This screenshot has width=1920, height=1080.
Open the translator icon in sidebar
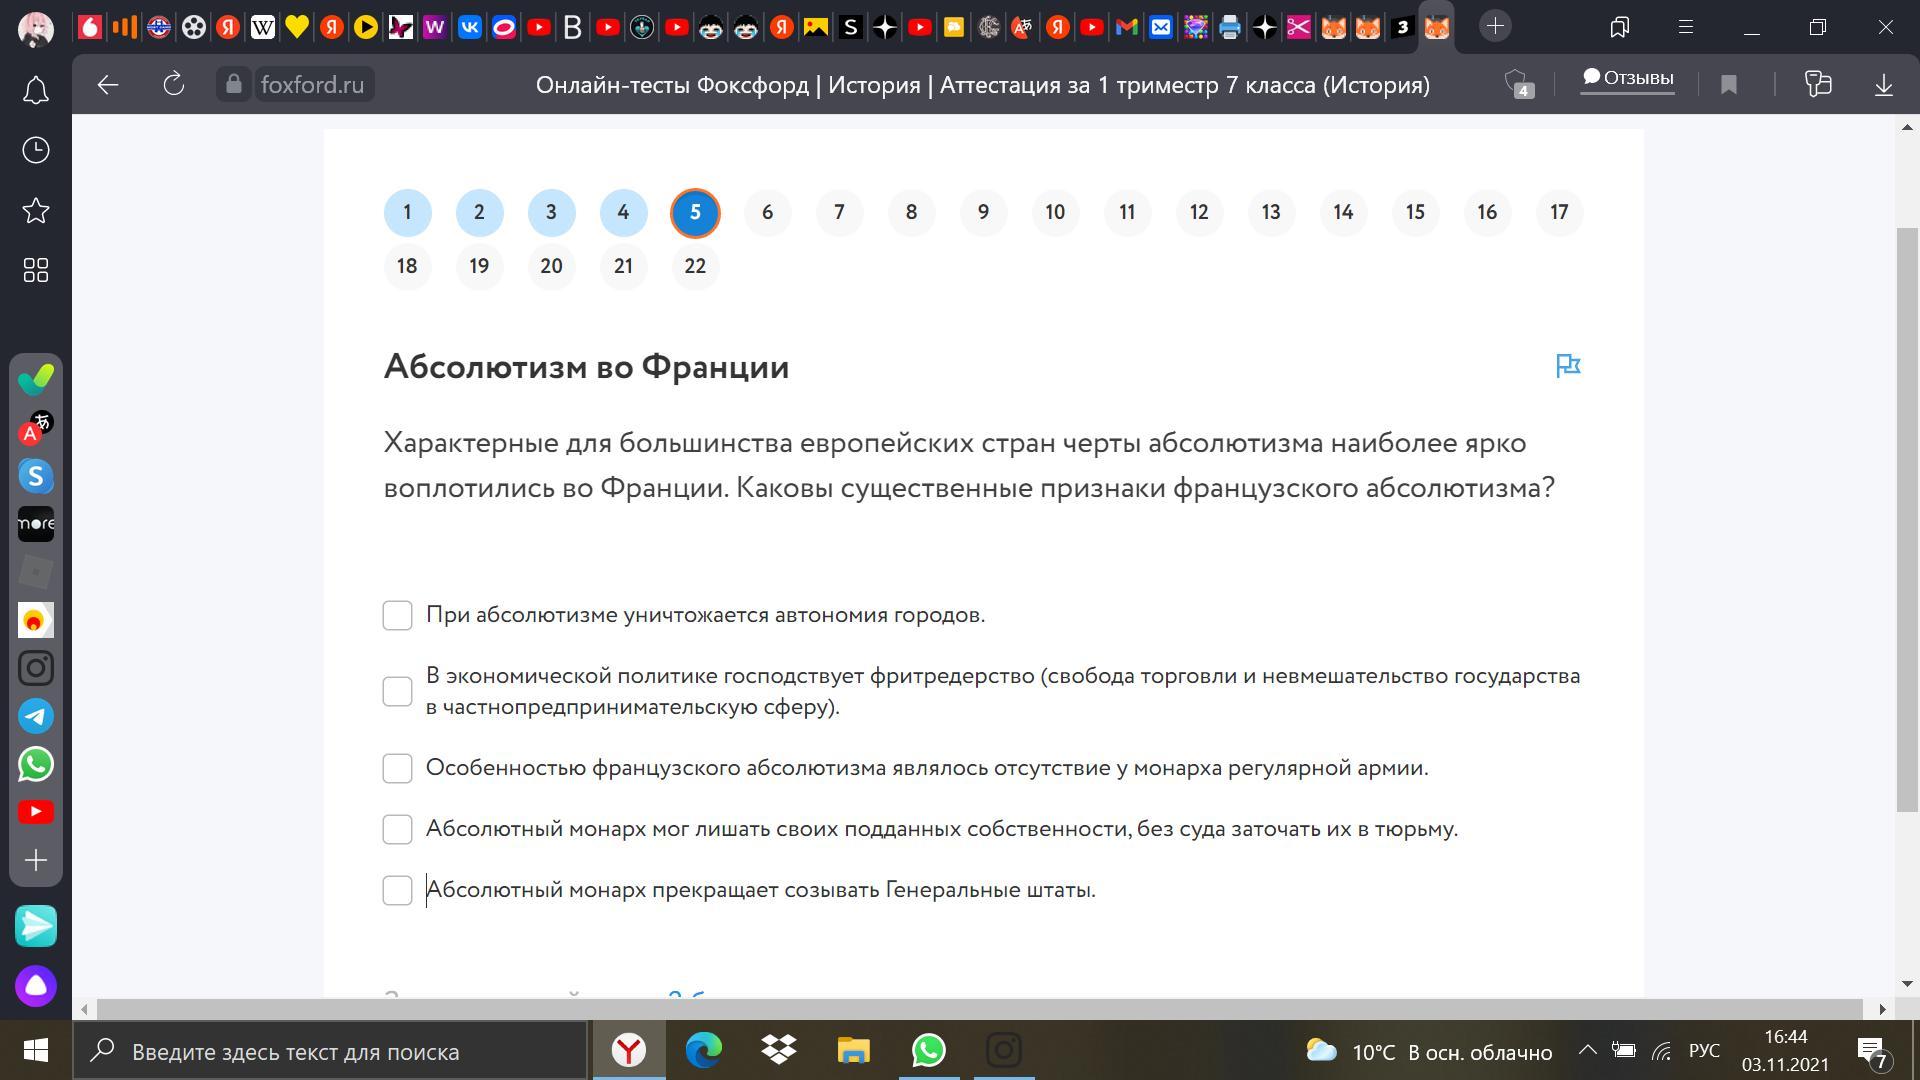tap(36, 428)
